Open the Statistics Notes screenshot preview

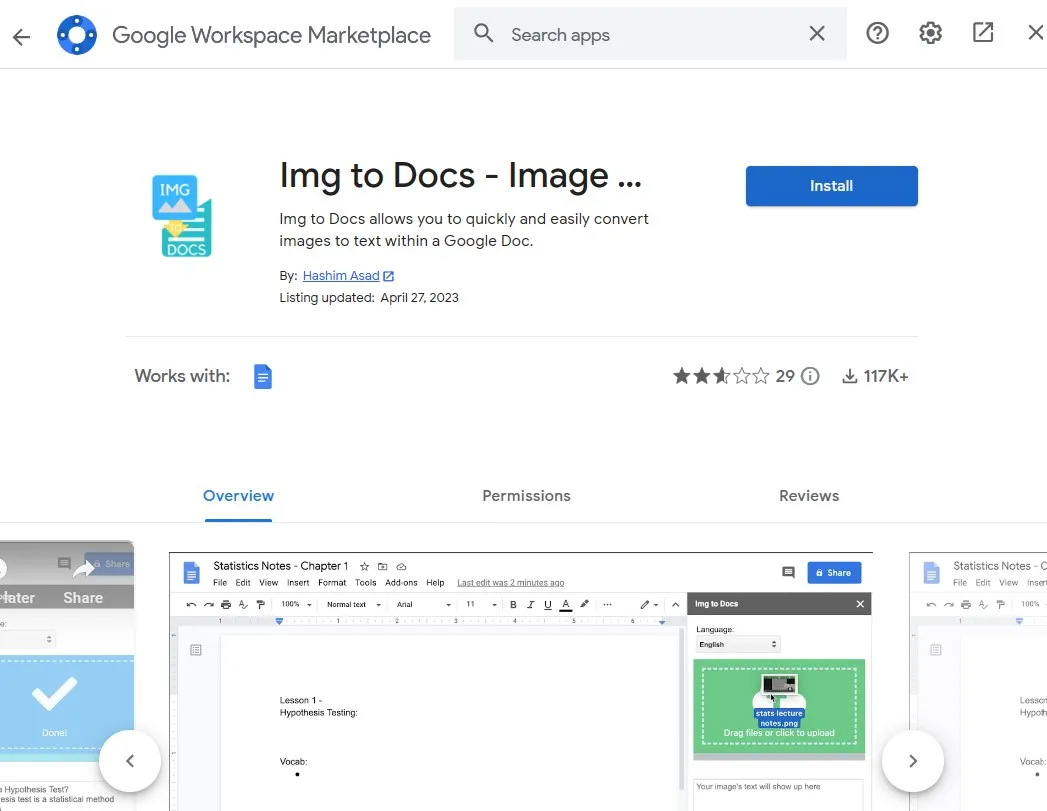click(x=520, y=680)
